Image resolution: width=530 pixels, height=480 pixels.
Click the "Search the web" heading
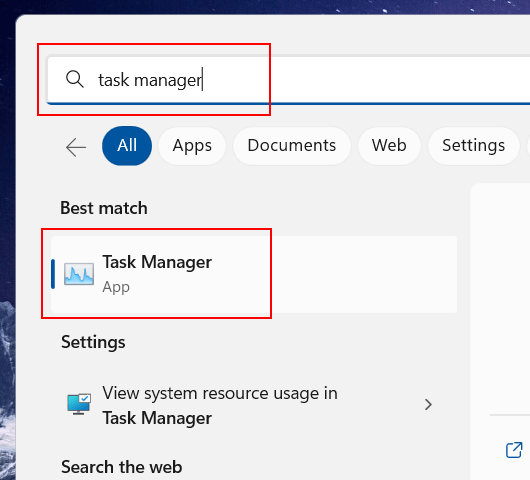tap(122, 467)
